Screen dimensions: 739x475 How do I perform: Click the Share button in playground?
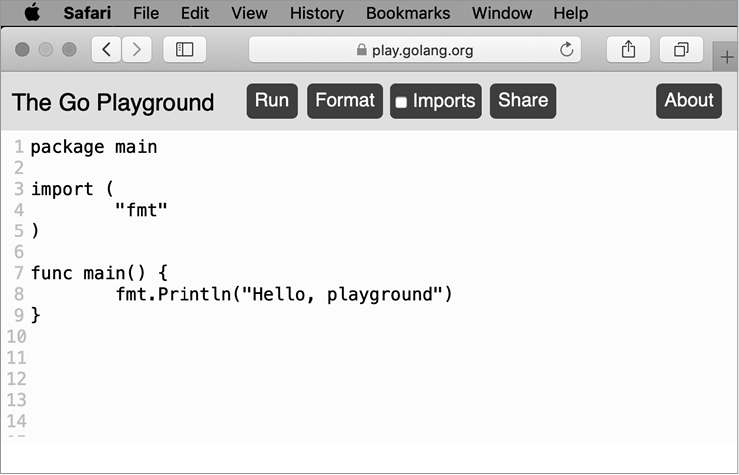(523, 101)
